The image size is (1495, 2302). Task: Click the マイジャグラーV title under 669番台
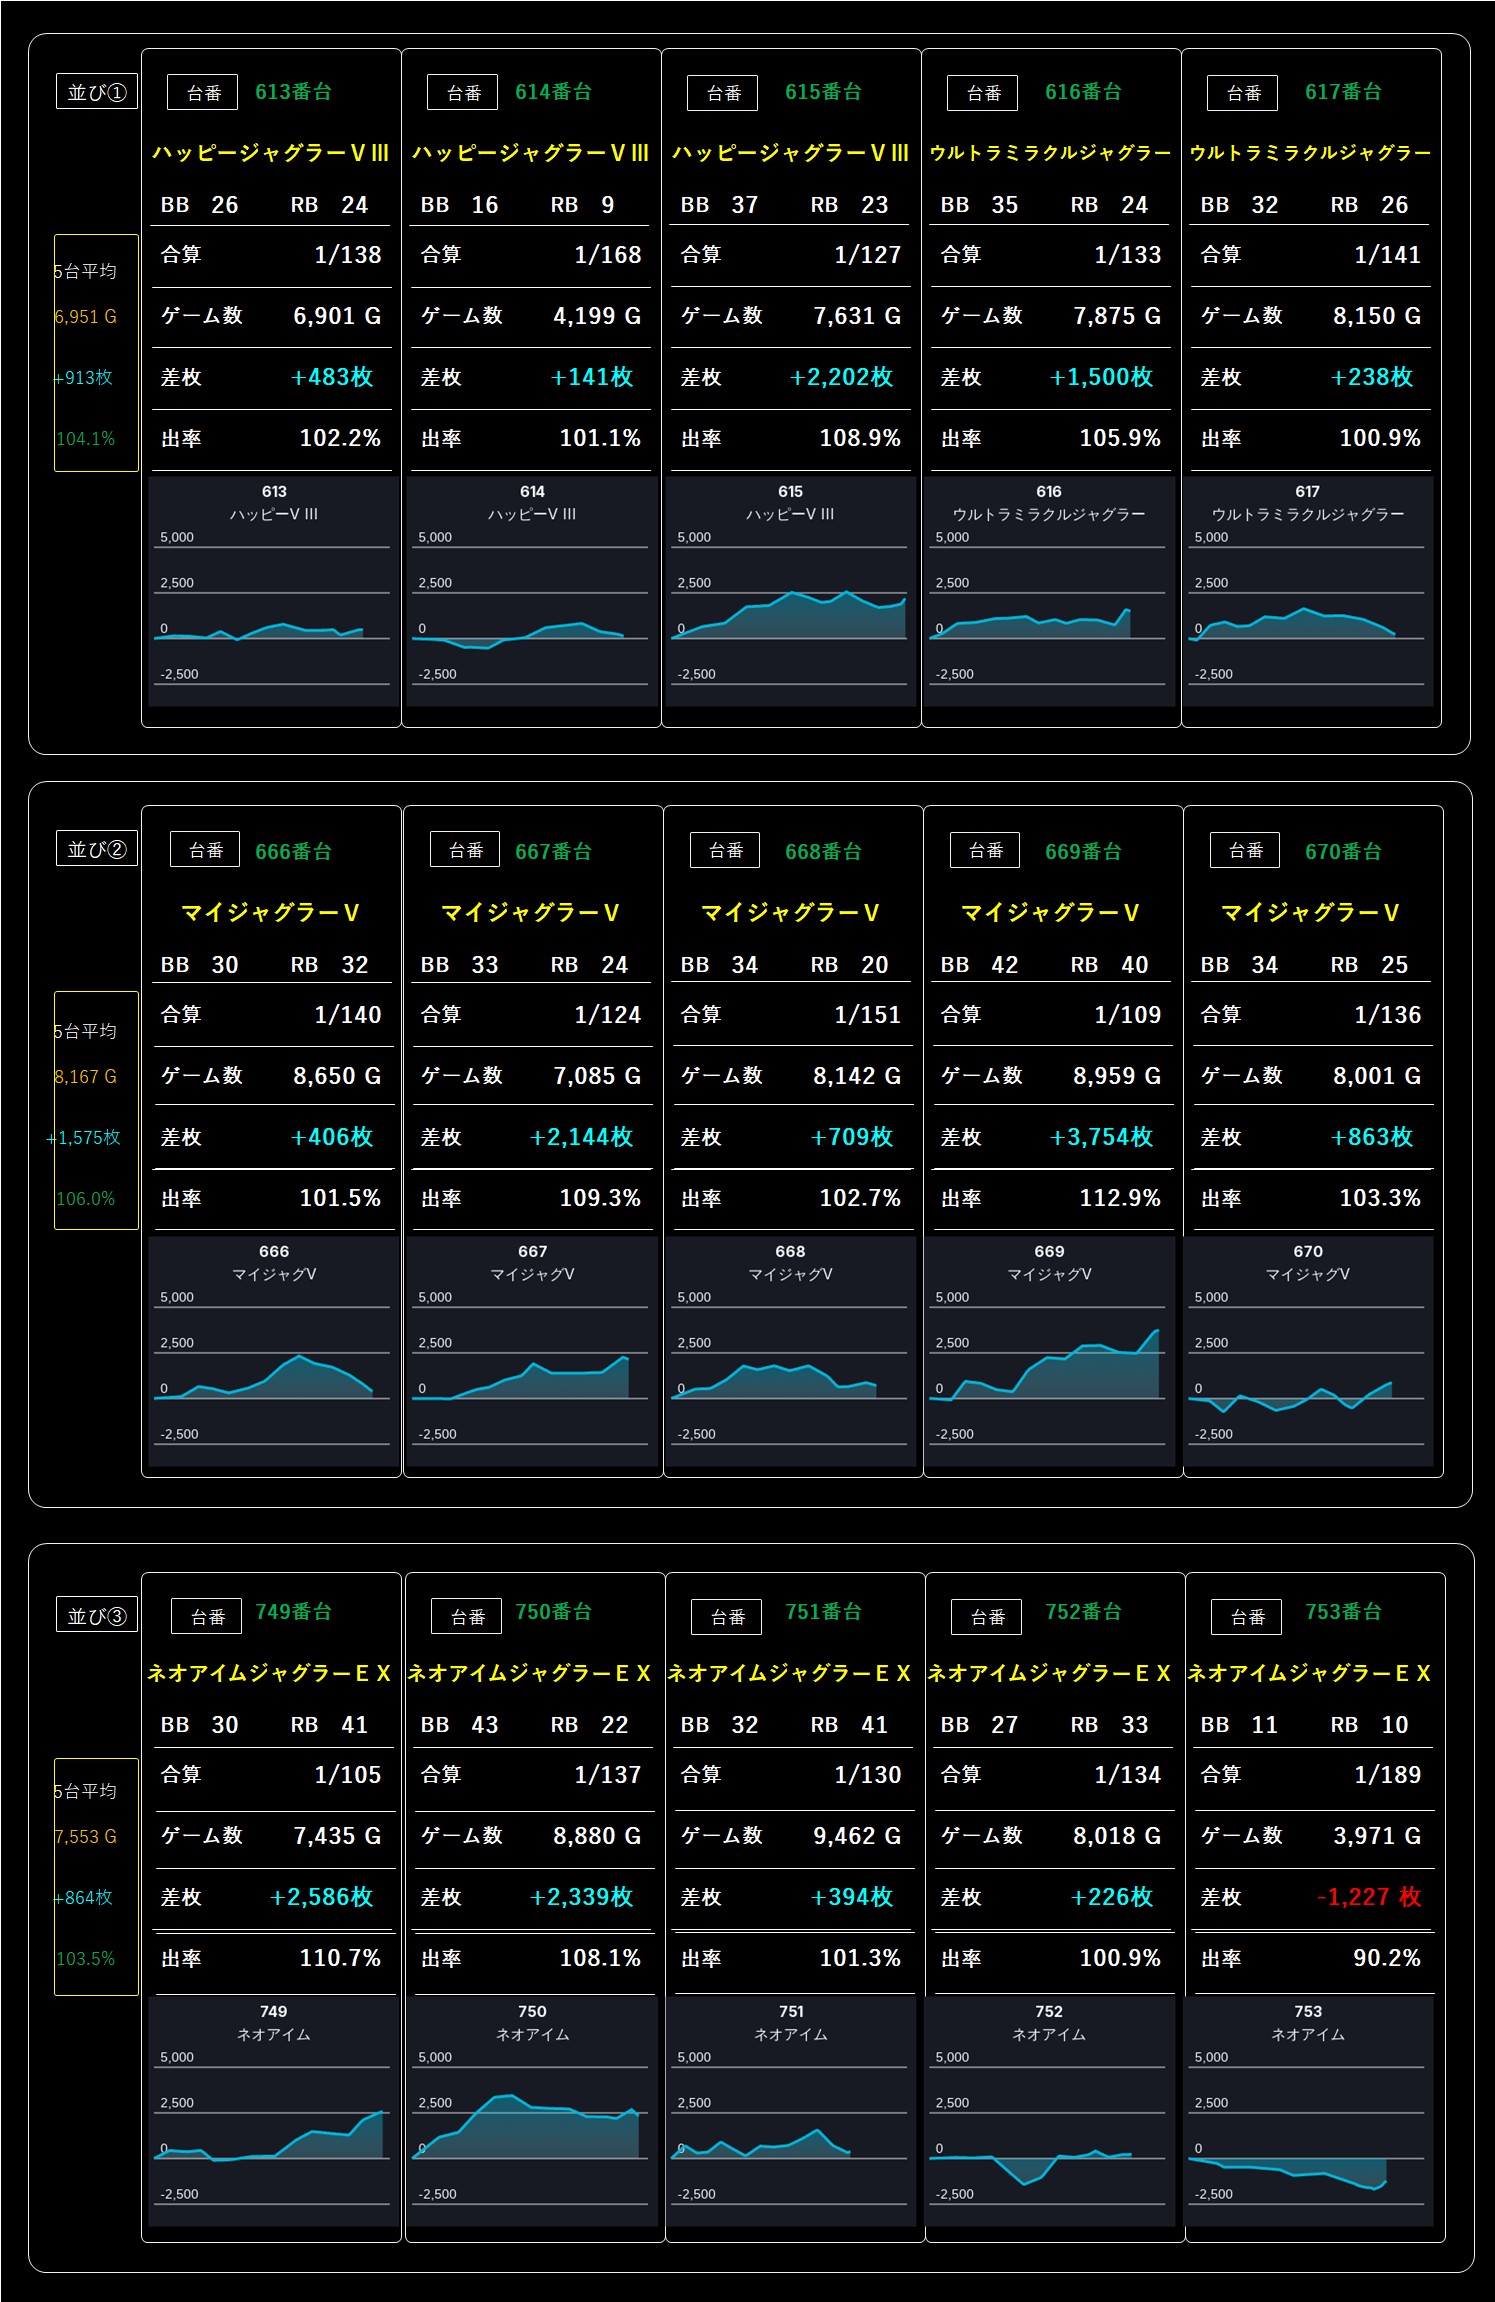coord(1050,913)
